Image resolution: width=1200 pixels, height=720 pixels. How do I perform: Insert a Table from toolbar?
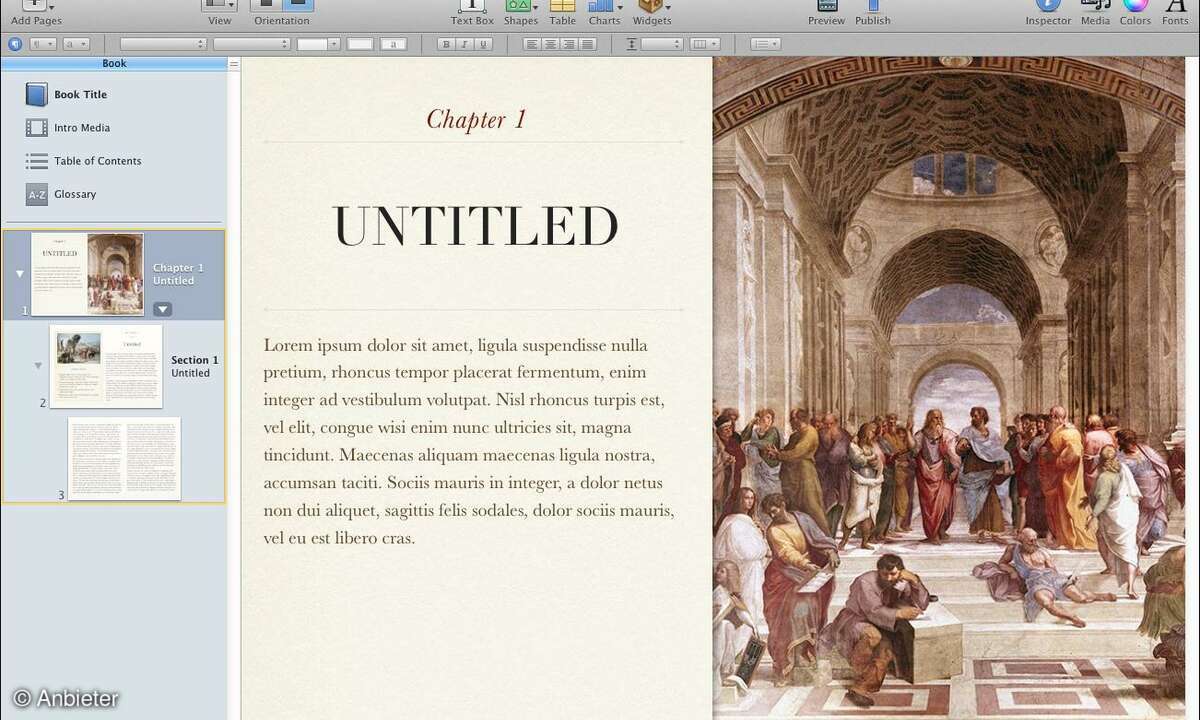tap(563, 13)
